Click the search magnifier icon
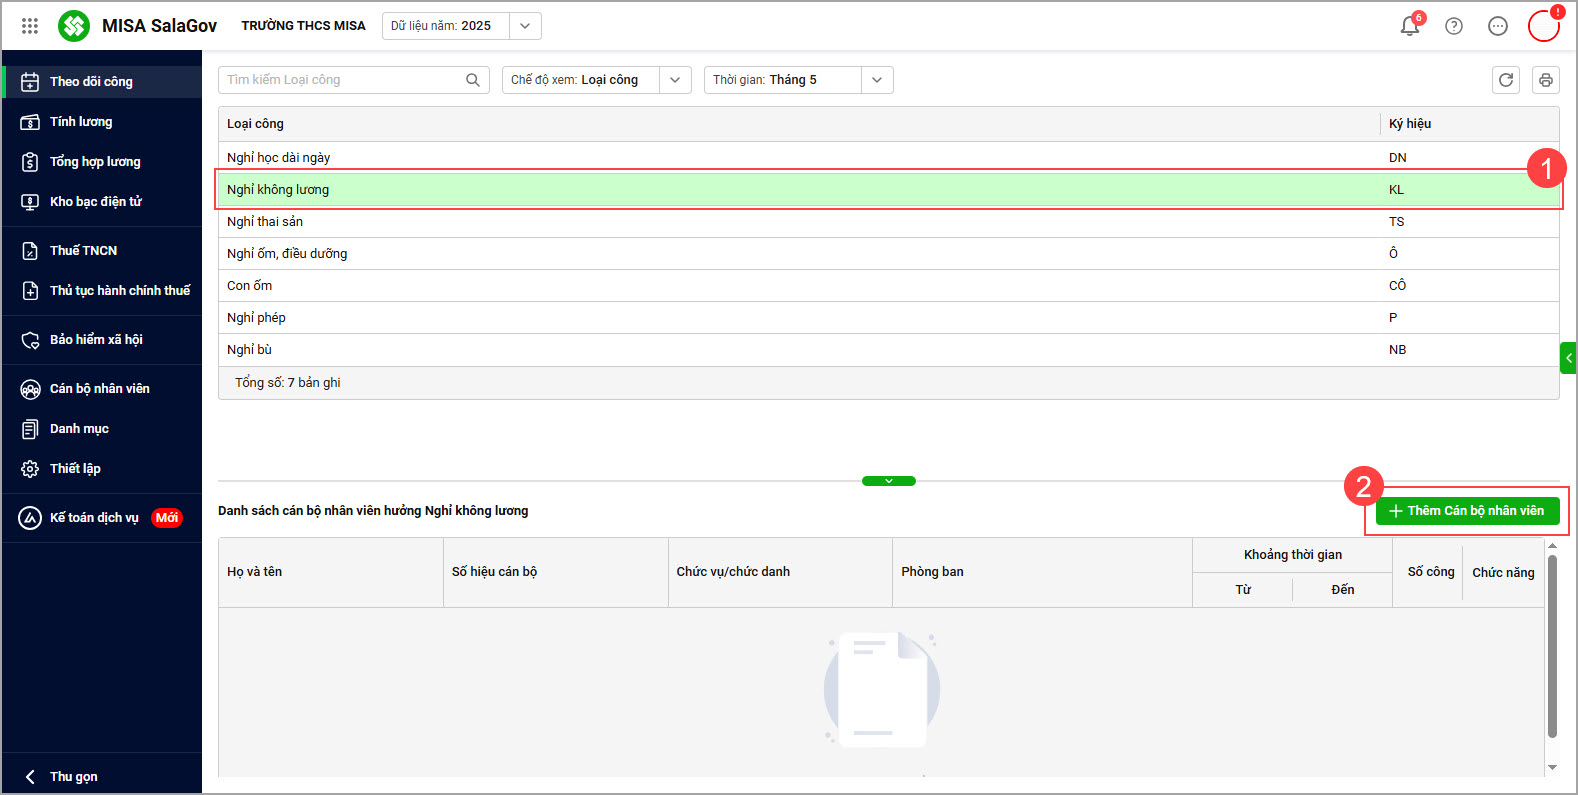Viewport: 1578px width, 795px height. click(x=473, y=80)
